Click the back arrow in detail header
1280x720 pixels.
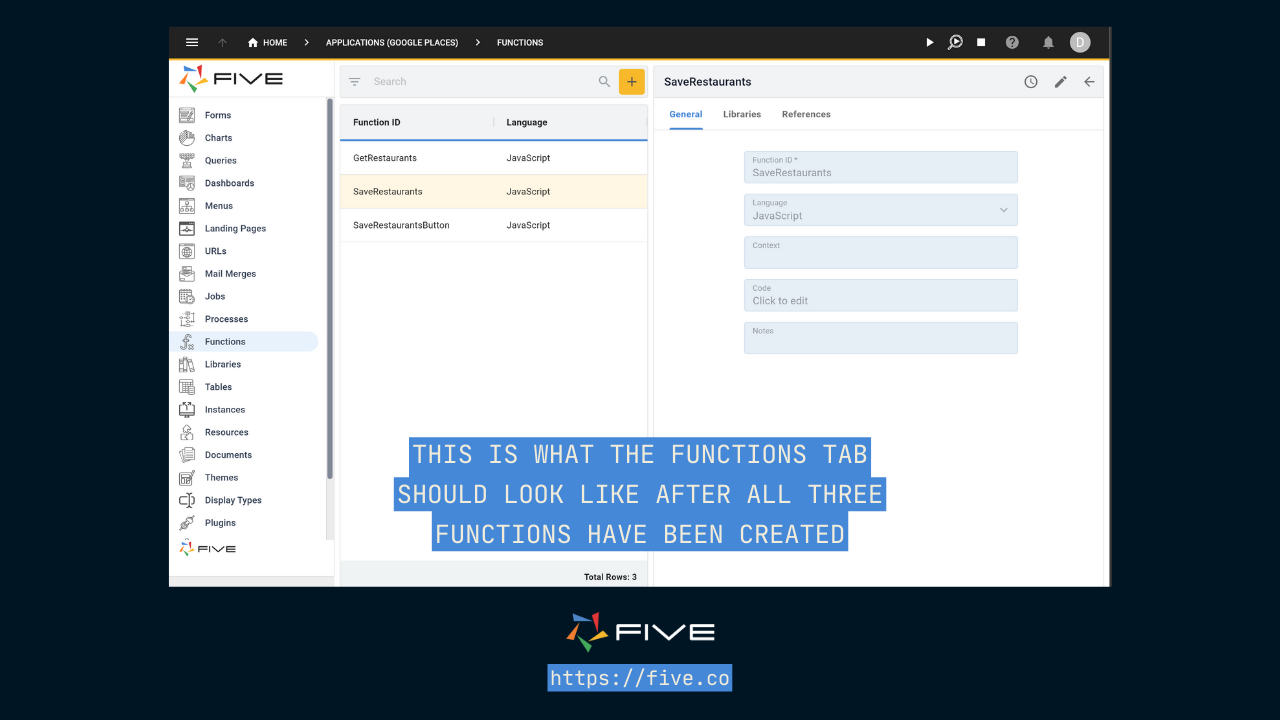[x=1089, y=82]
